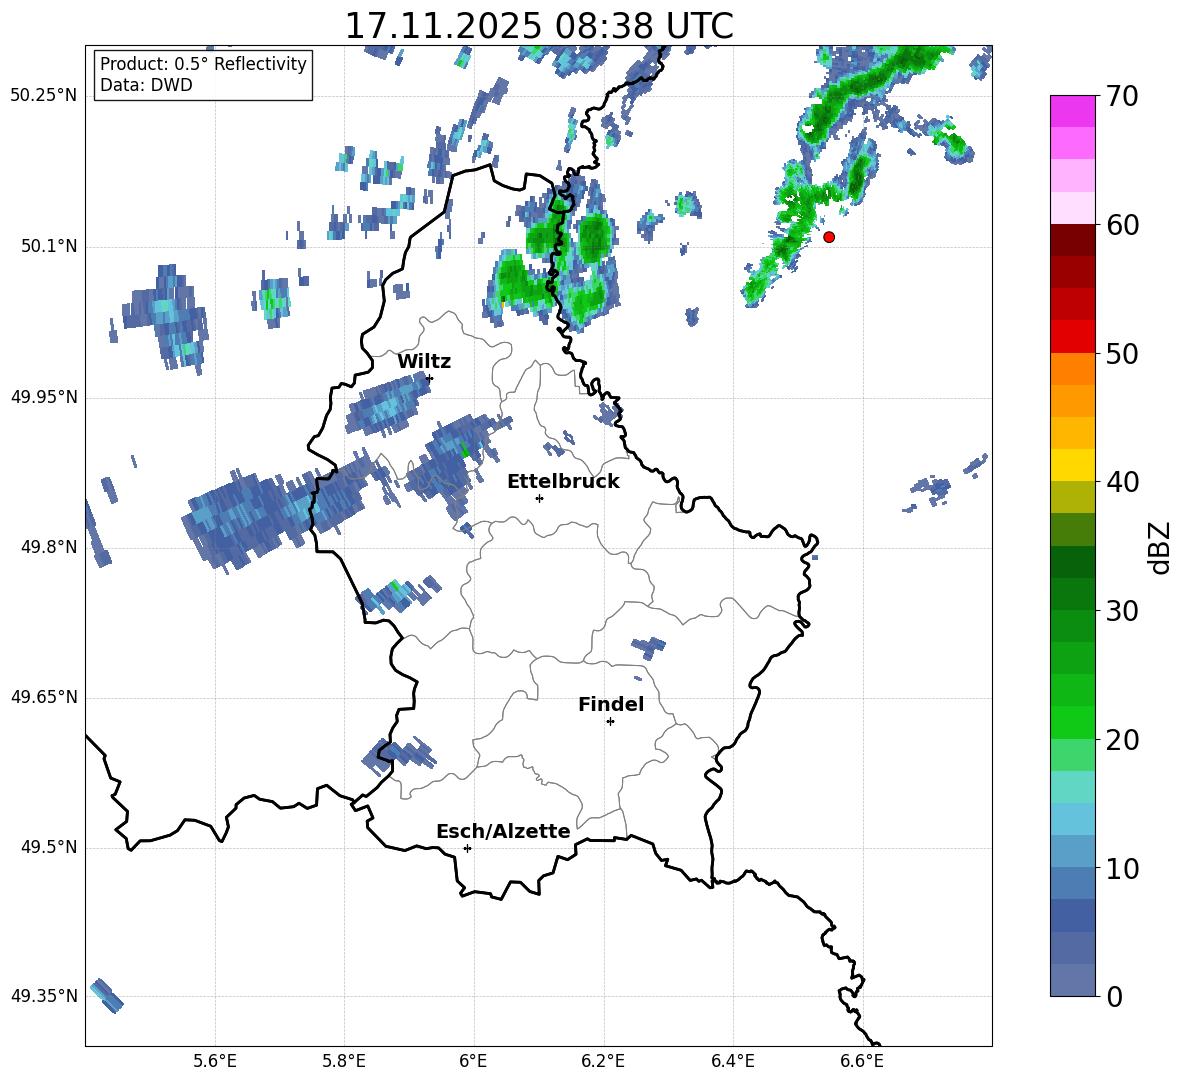The image size is (1184, 1081).
Task: Click the 49.8°N latitude label
Action: [49, 547]
